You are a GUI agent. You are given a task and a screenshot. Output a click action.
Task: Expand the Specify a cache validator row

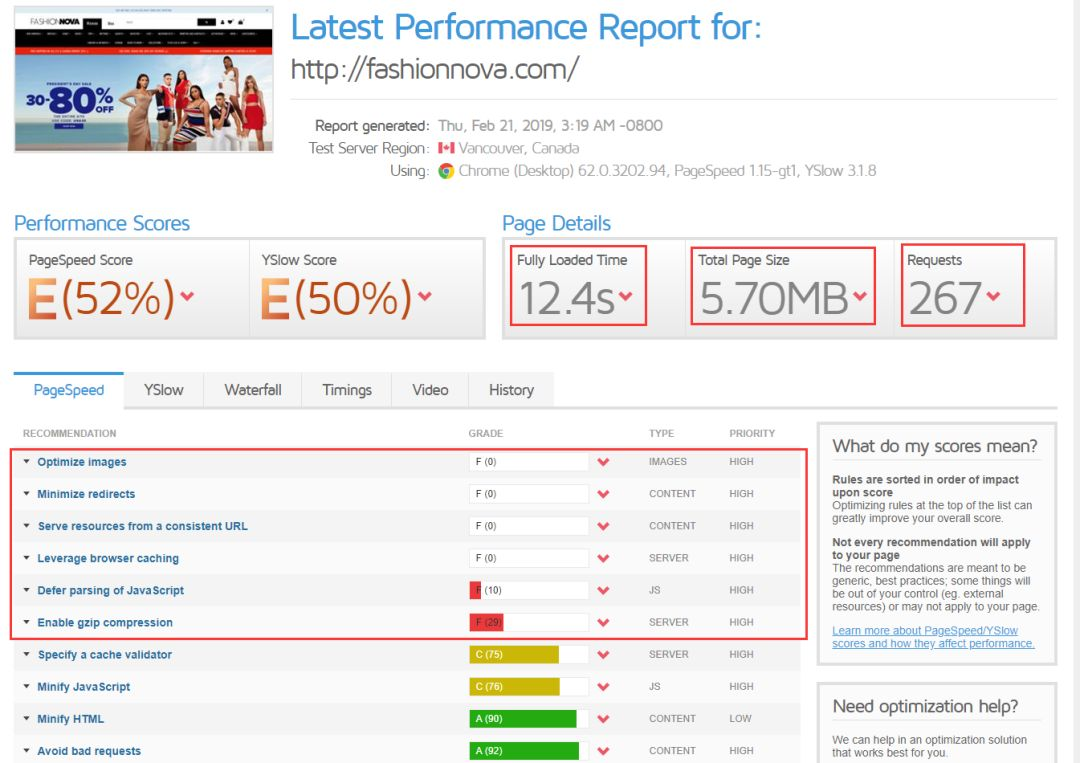[x=104, y=655]
